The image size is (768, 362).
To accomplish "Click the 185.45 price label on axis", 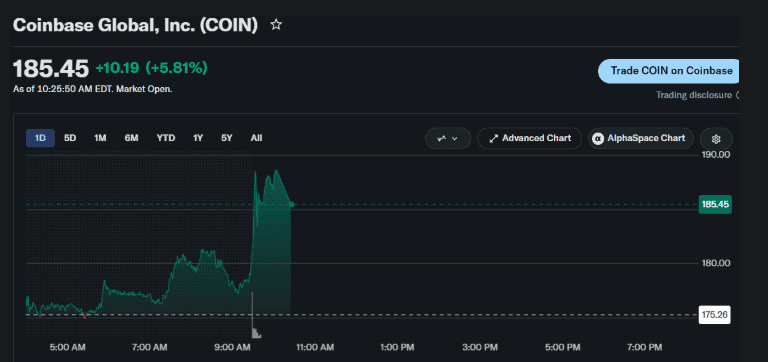I will tap(715, 204).
